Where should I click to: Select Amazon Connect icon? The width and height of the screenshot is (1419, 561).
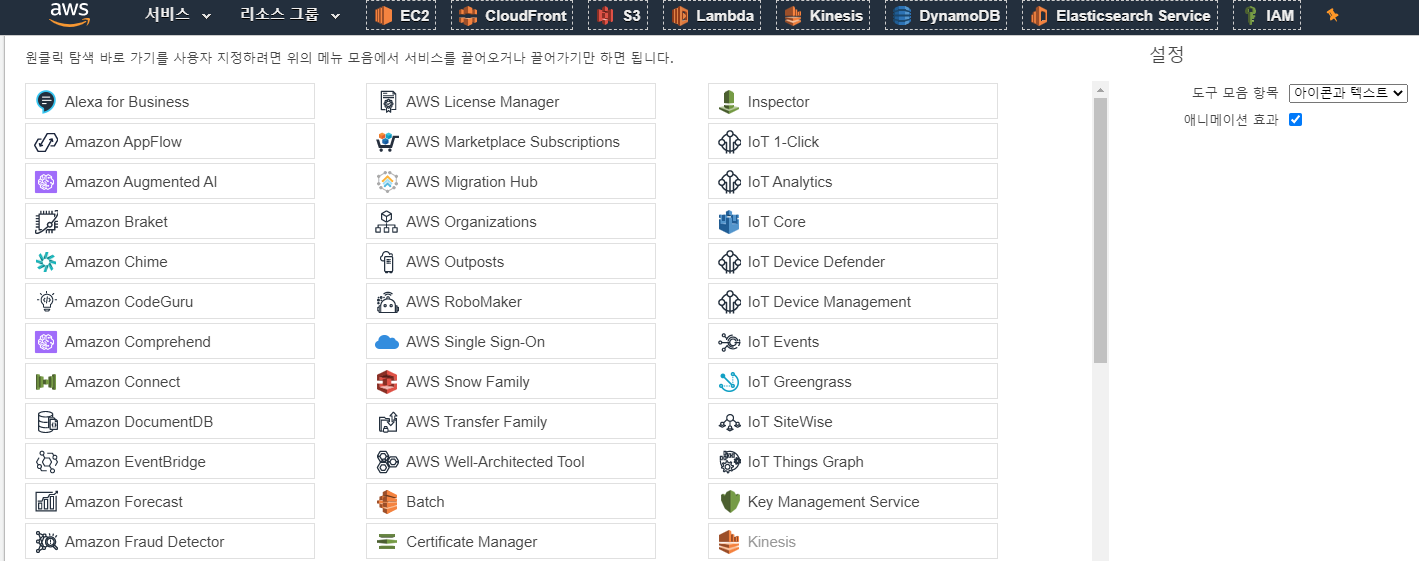46,381
